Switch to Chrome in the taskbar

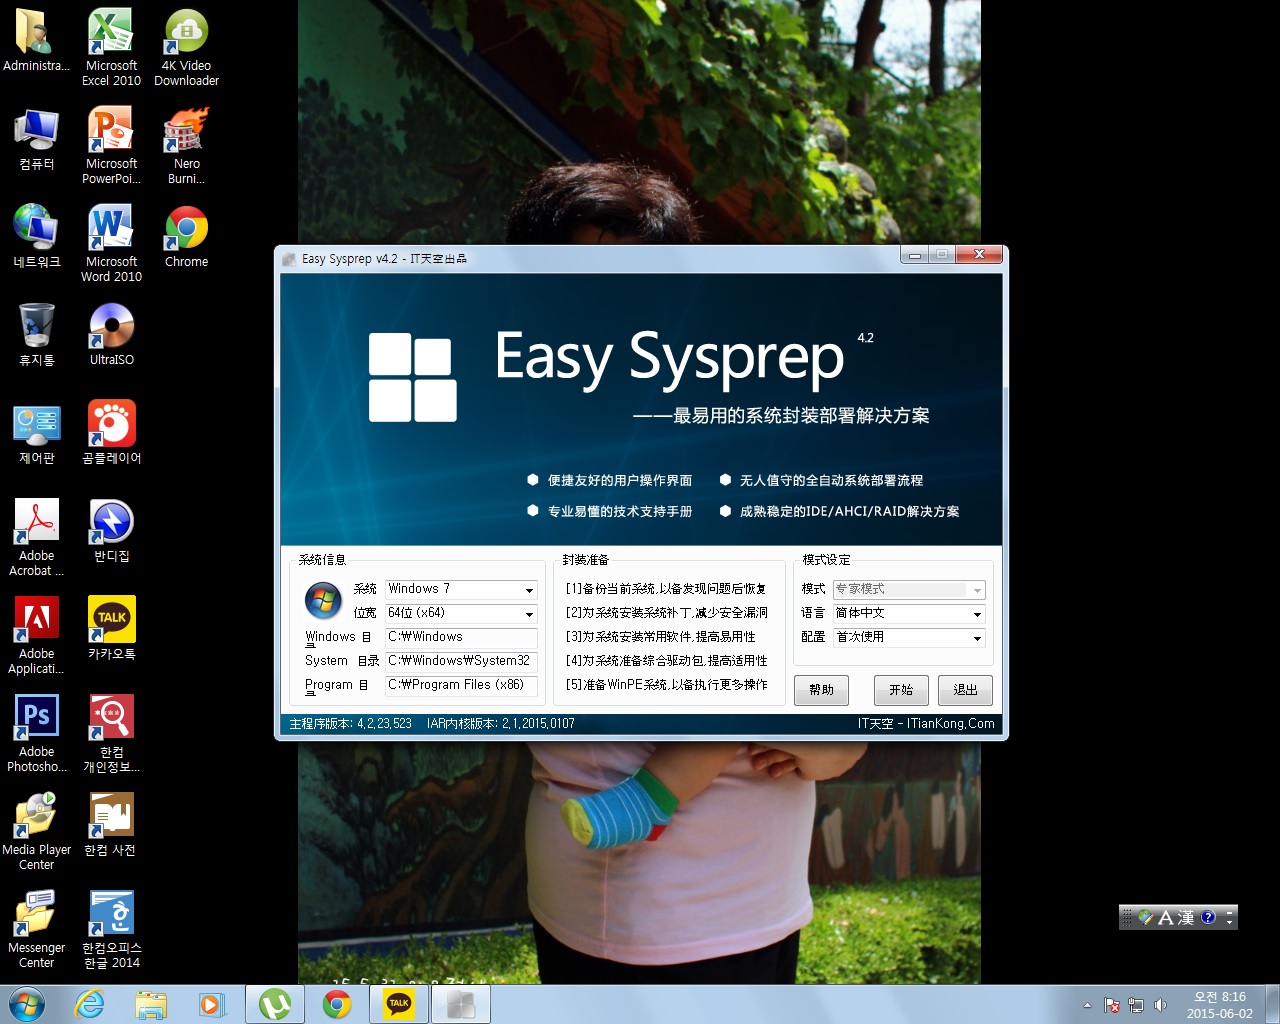(x=337, y=1004)
